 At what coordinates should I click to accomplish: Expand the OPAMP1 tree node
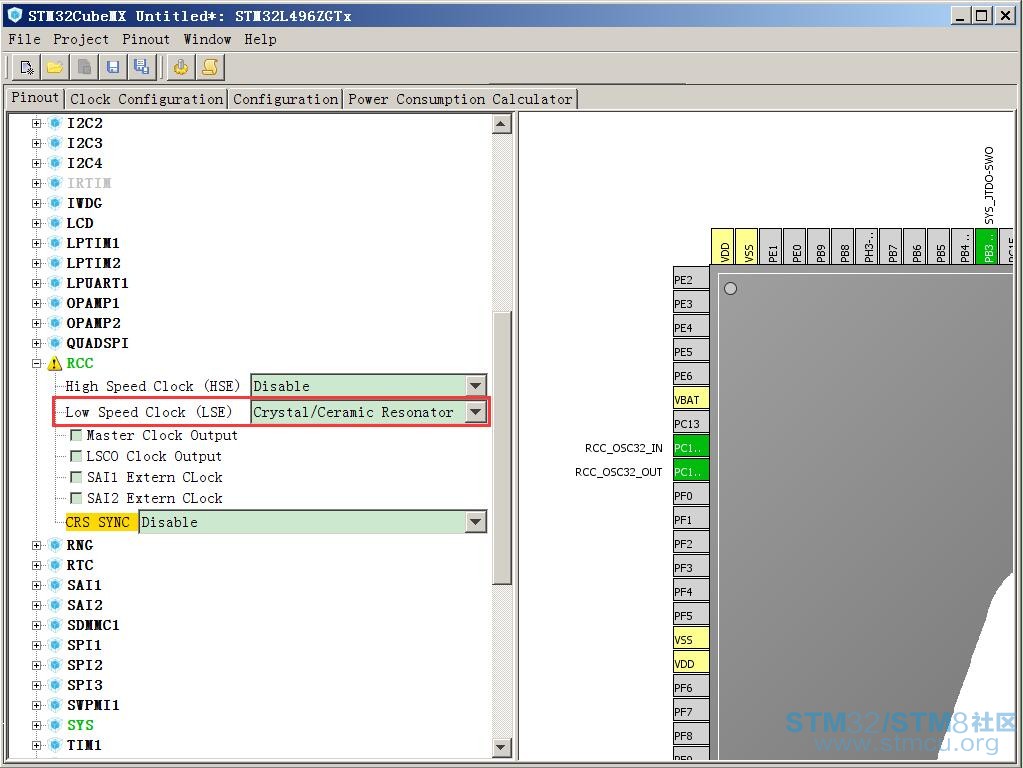click(x=37, y=303)
